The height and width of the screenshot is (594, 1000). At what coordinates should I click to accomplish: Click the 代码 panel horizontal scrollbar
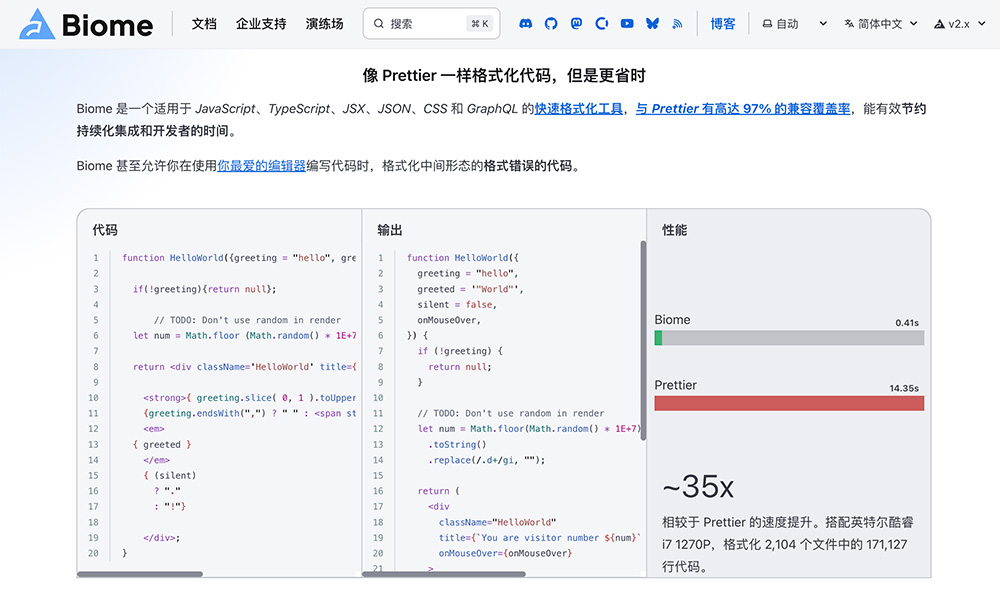(x=140, y=574)
